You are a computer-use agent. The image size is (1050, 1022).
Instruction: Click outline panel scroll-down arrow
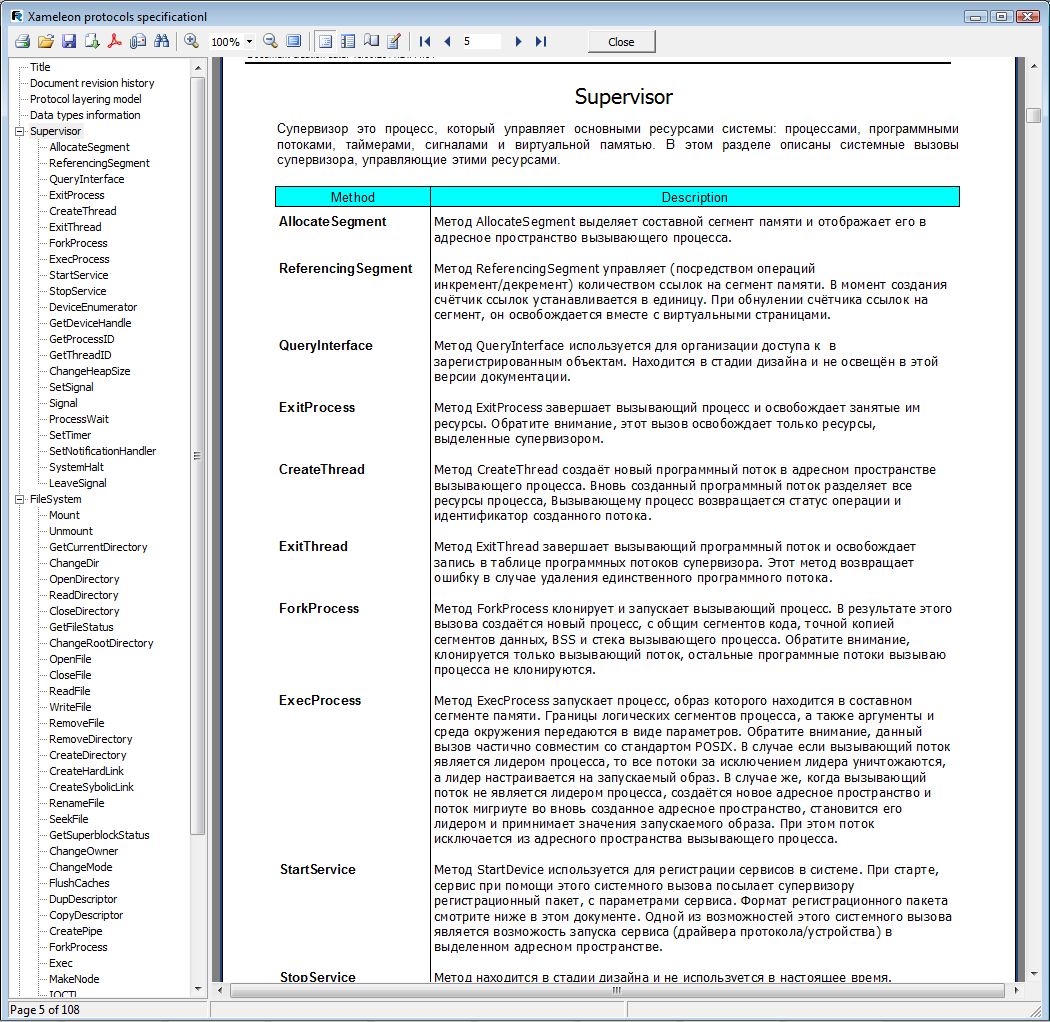198,989
